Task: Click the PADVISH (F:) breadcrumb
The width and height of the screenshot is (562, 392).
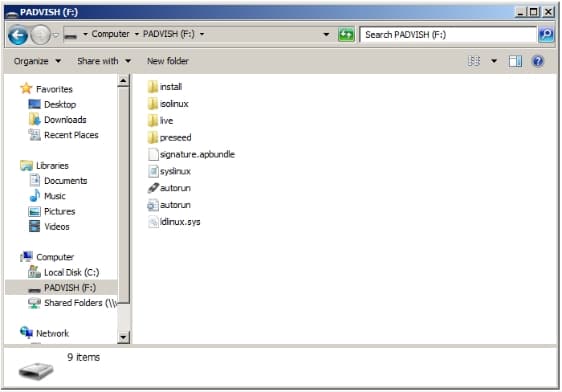Action: [x=169, y=34]
